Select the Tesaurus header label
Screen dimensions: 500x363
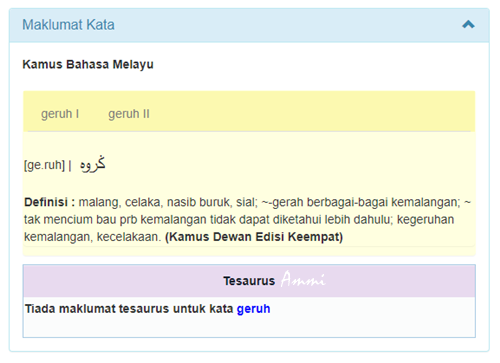tap(249, 281)
